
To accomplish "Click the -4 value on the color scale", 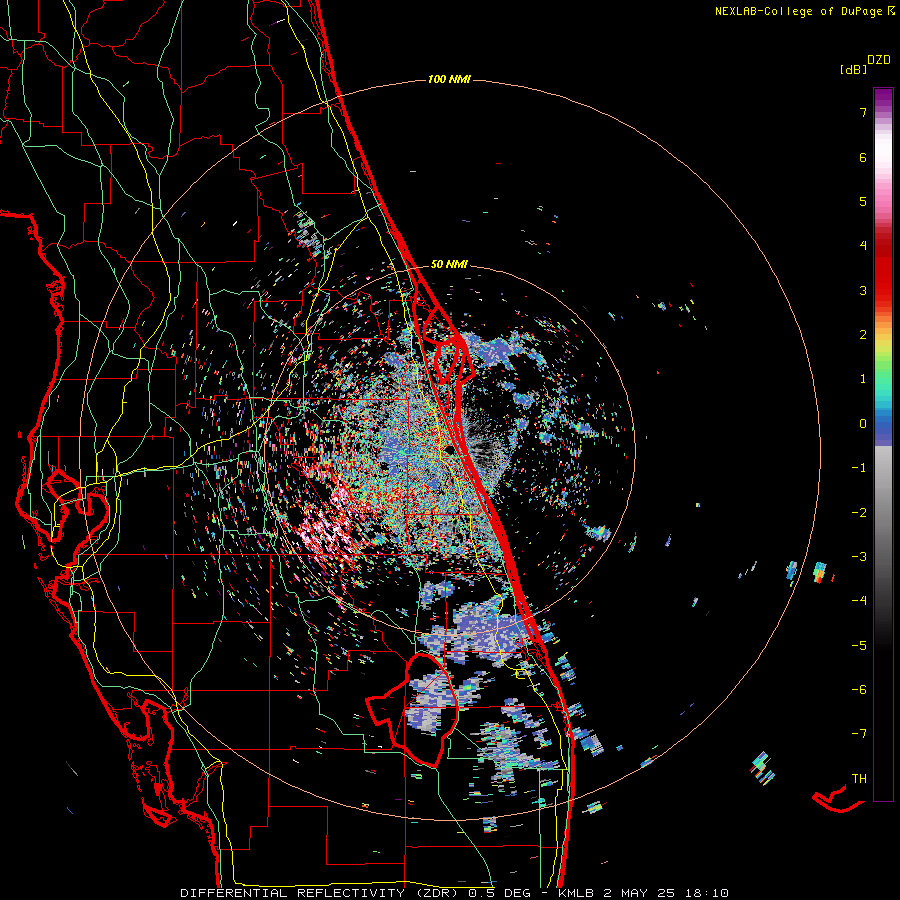I will coord(859,601).
